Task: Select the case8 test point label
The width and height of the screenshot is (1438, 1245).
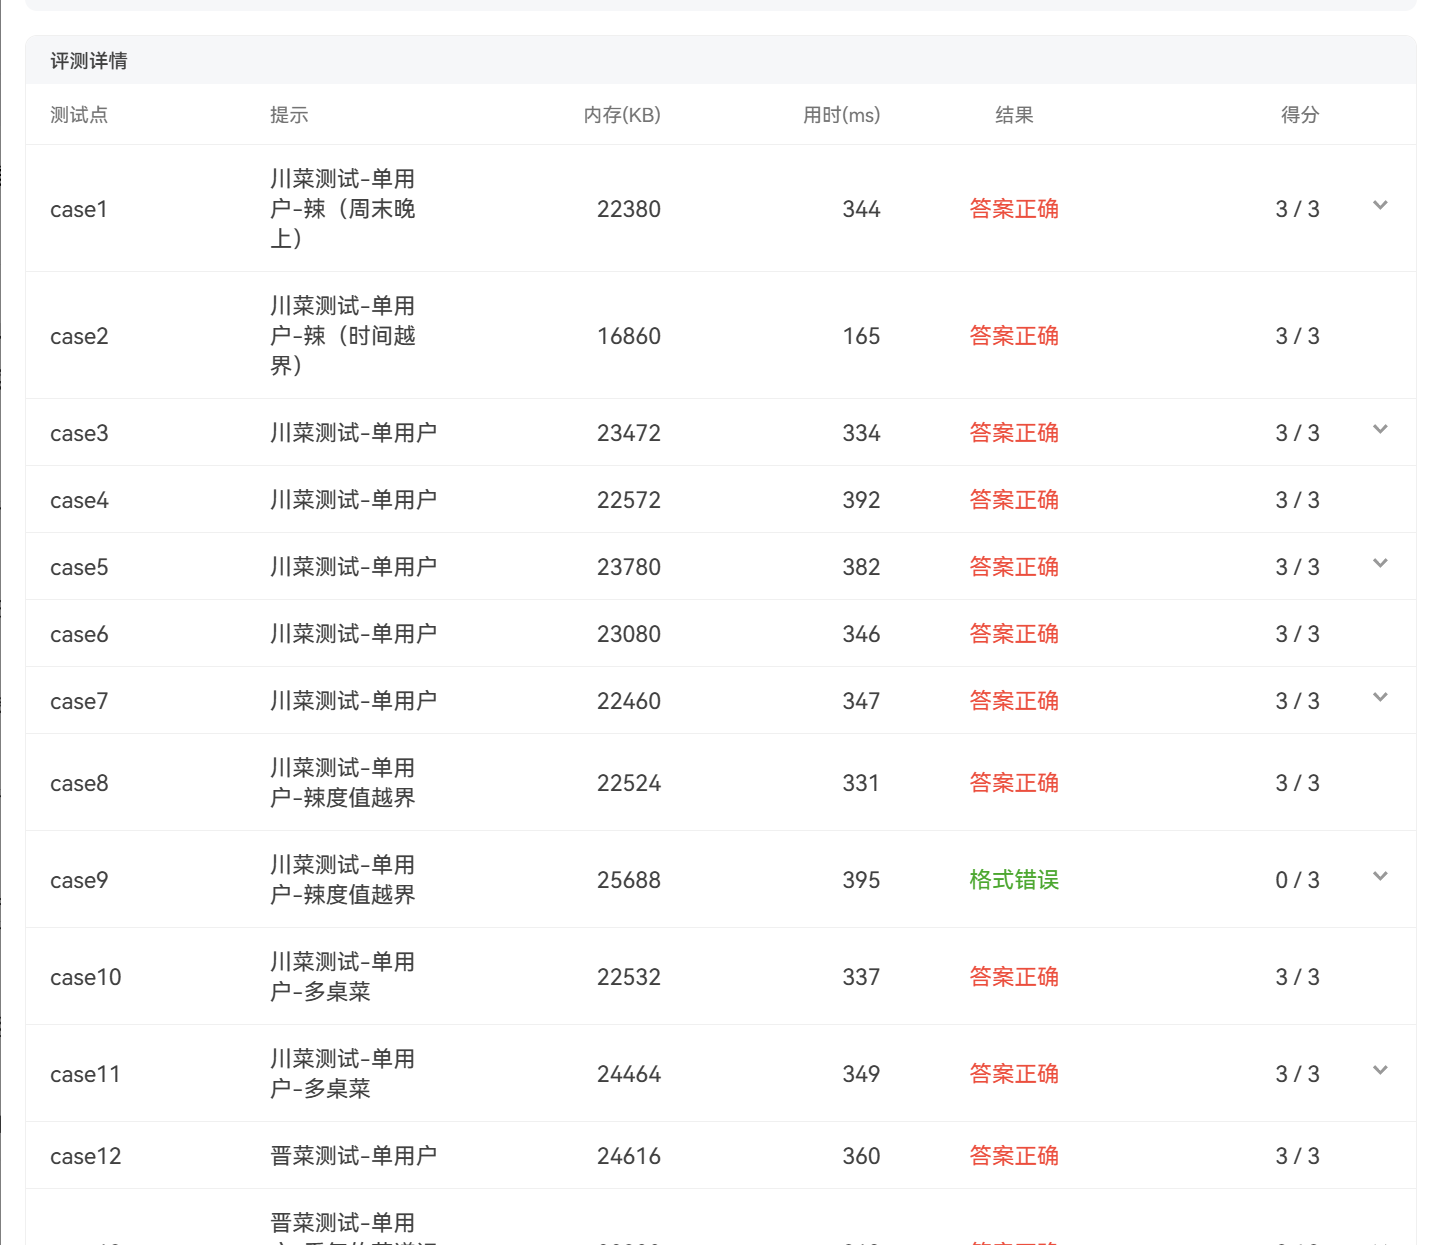Action: coord(79,783)
